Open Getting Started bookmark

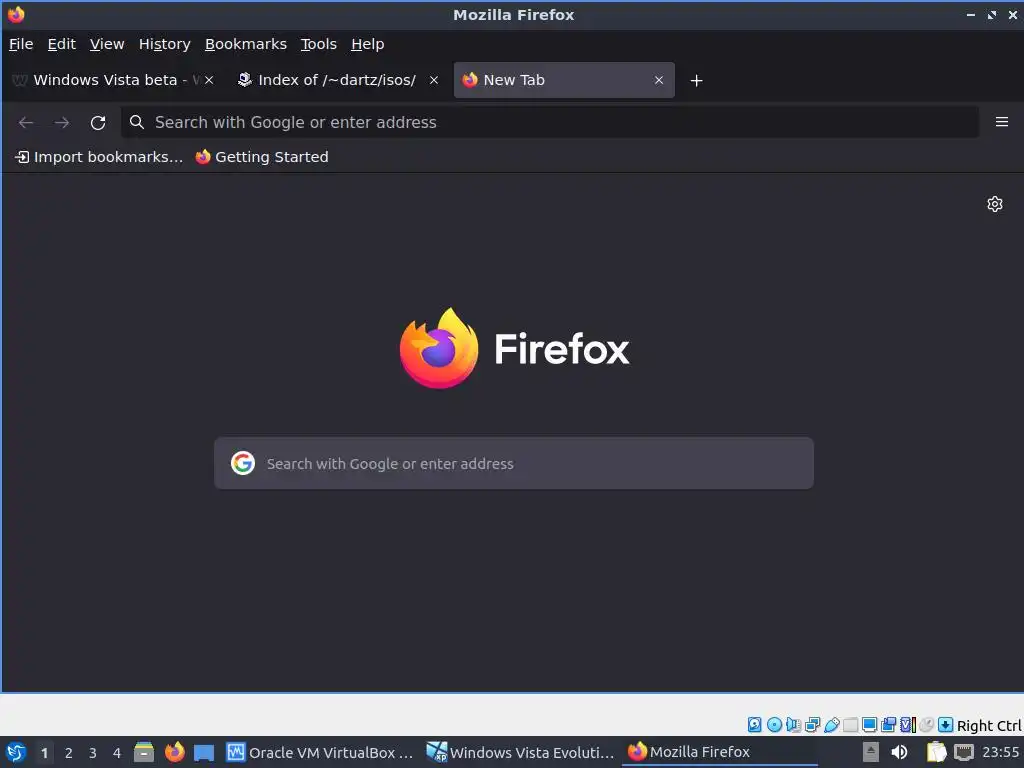point(262,157)
